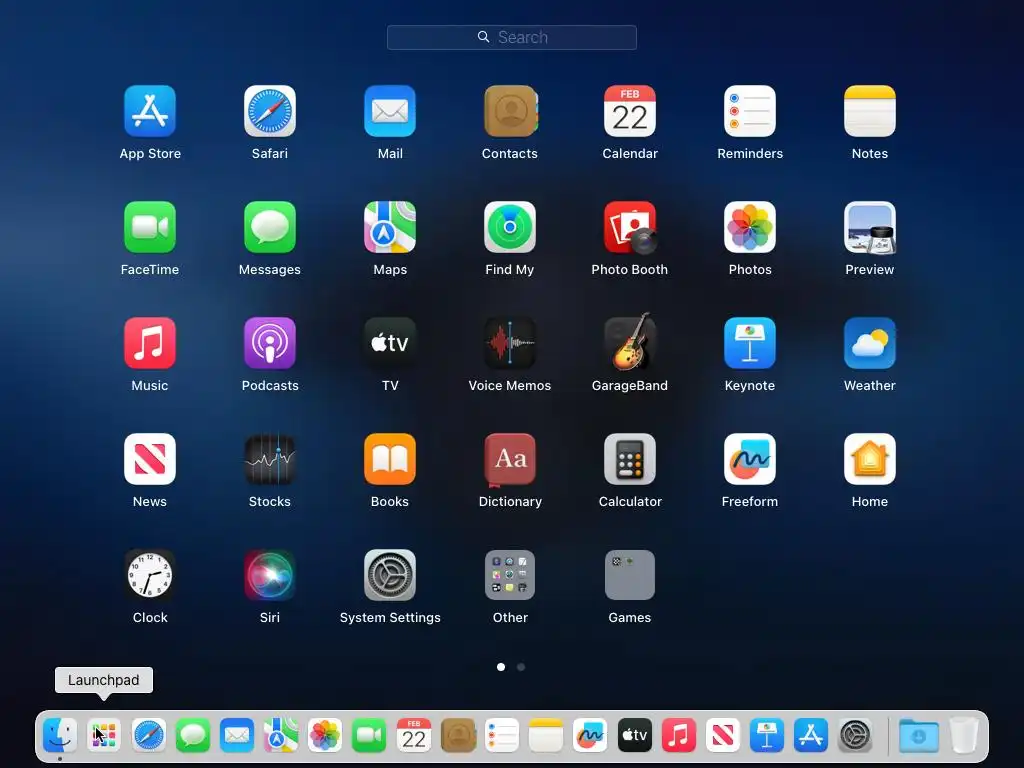1024x768 pixels.
Task: Open the Photo Booth app
Action: point(630,227)
